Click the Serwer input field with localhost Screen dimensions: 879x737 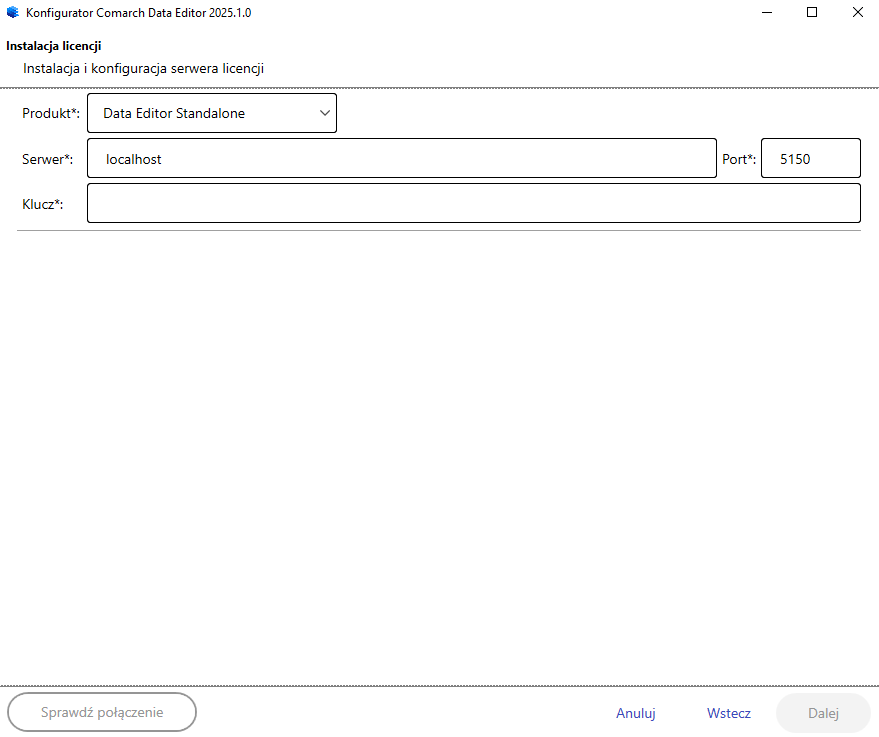click(402, 159)
